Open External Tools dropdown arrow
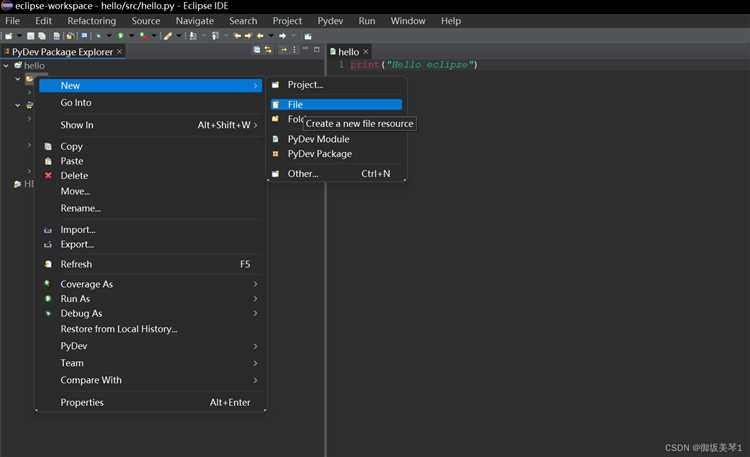This screenshot has width=750, height=457. pos(154,36)
